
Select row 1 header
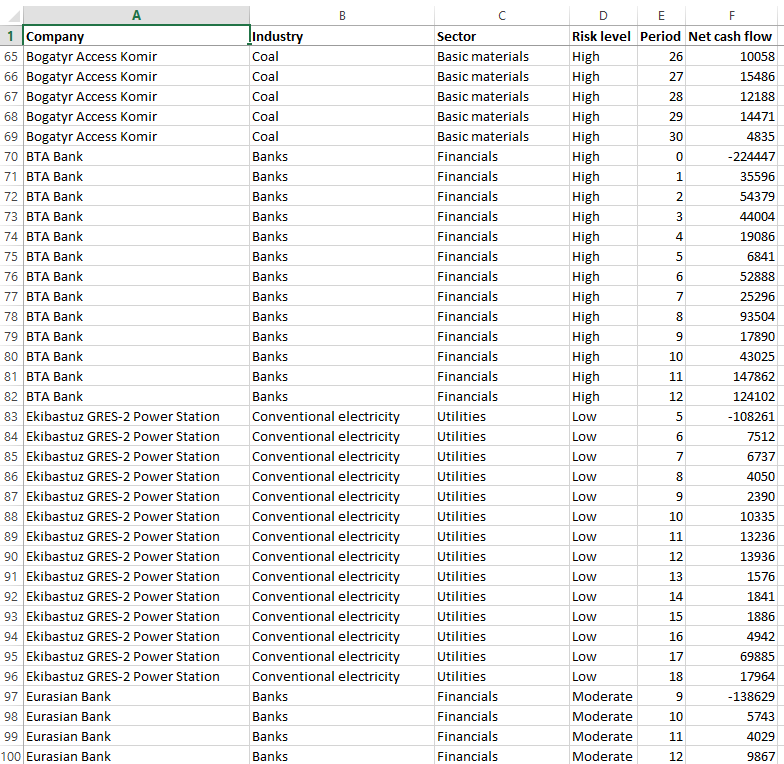11,36
